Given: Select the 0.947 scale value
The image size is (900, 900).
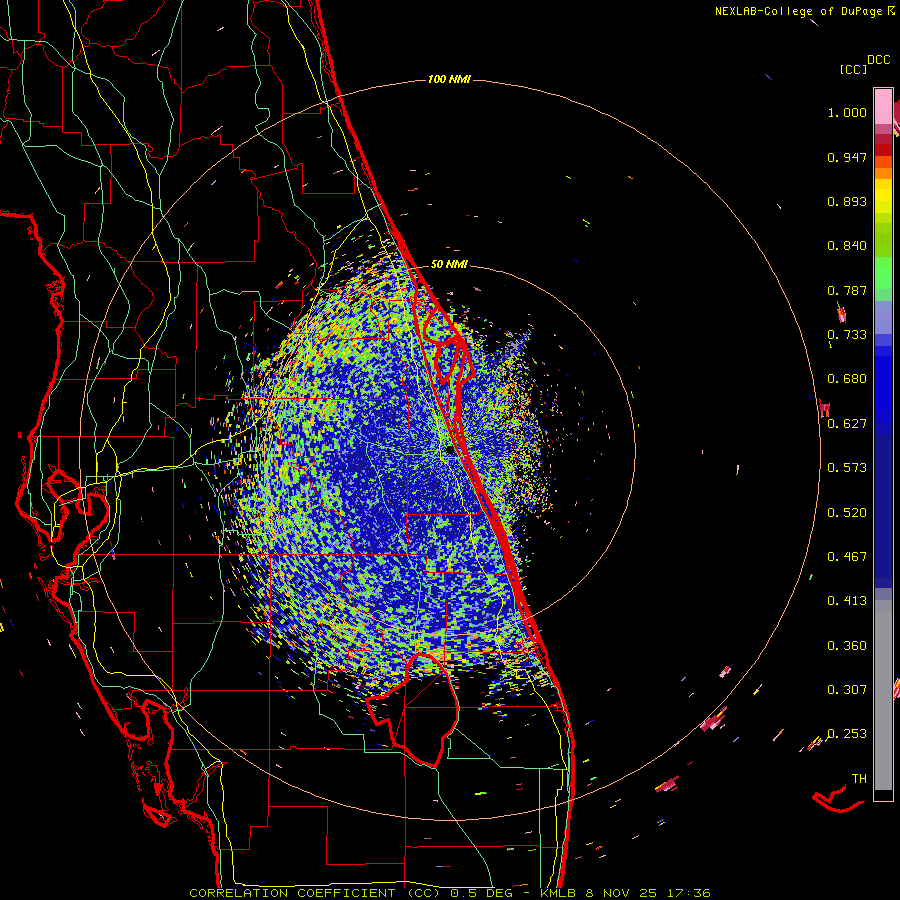Looking at the screenshot, I should (847, 157).
